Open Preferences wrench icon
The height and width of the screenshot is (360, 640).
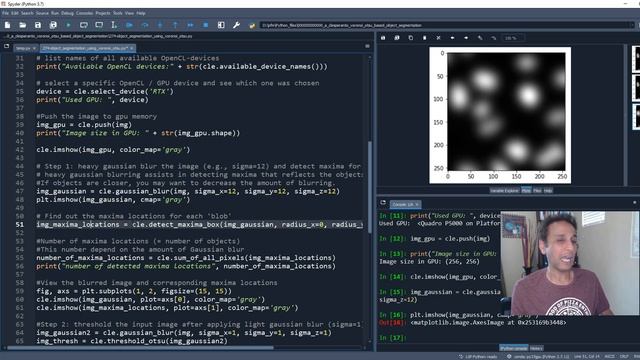236,25
